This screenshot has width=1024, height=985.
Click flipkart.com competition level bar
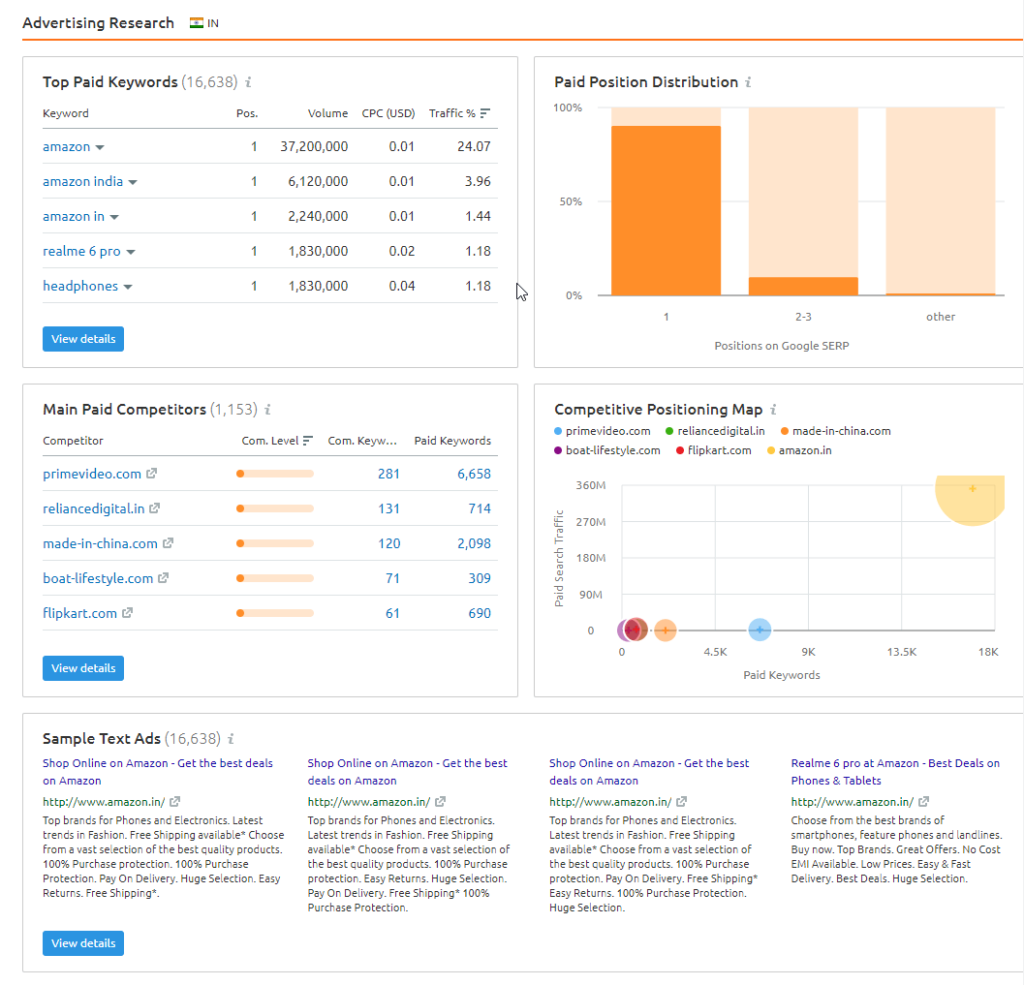(275, 613)
